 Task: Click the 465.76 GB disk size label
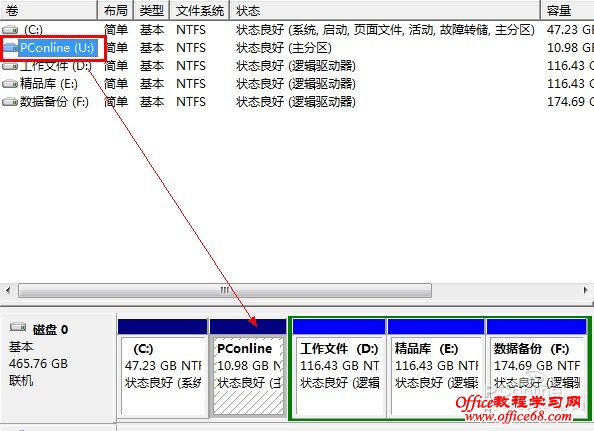38,364
